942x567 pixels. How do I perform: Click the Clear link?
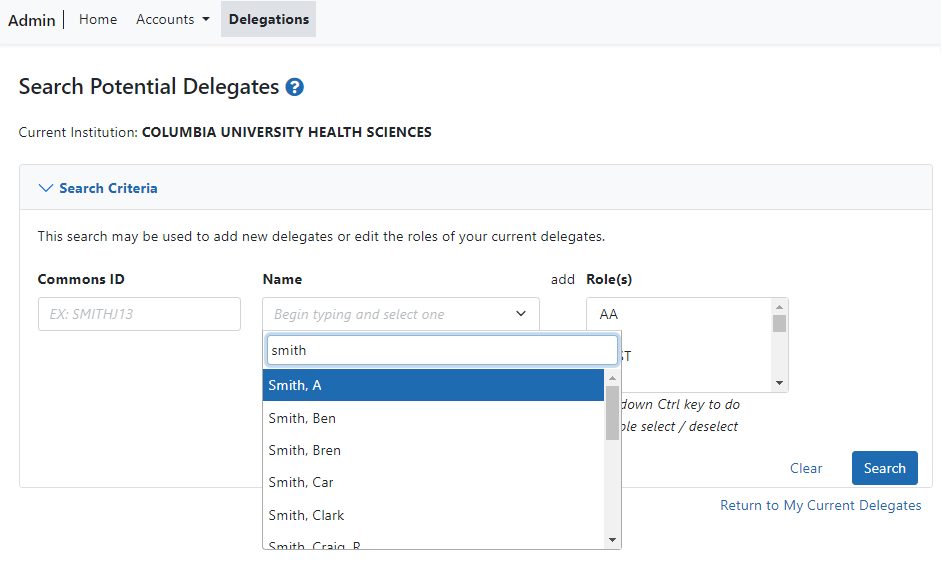point(806,468)
